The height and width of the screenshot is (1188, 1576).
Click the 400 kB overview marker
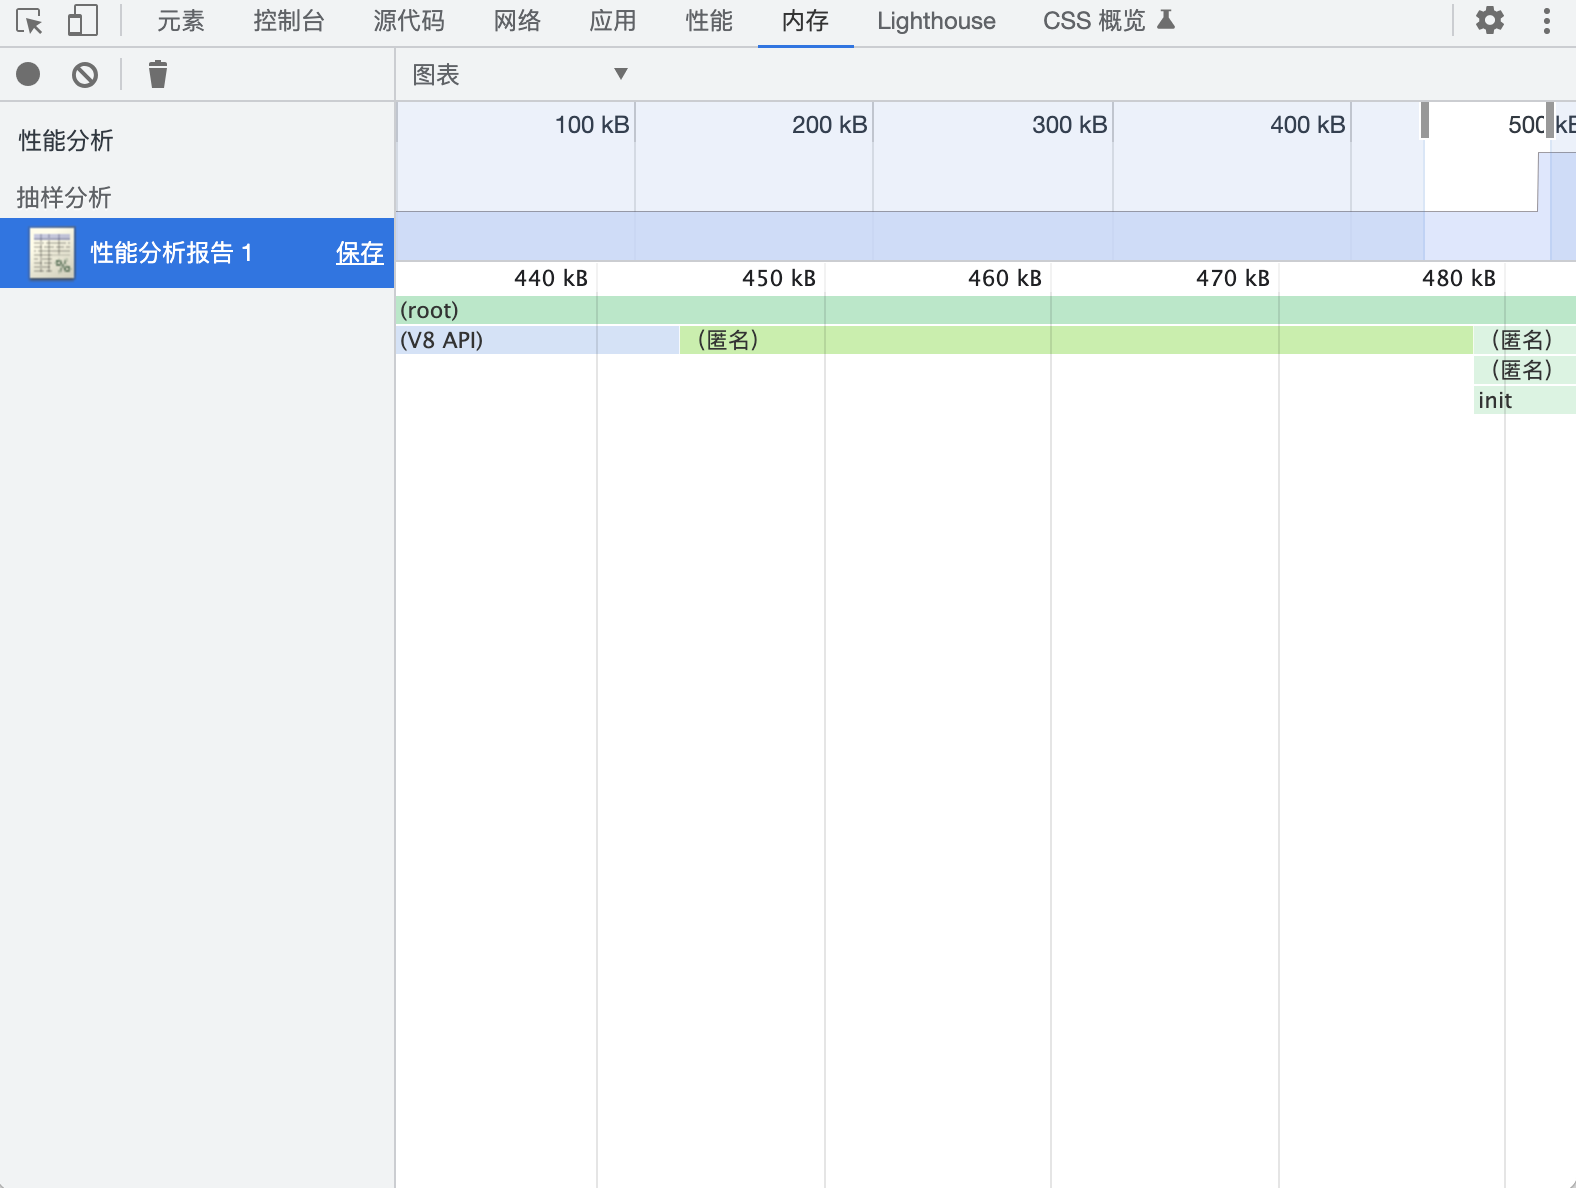(1308, 125)
